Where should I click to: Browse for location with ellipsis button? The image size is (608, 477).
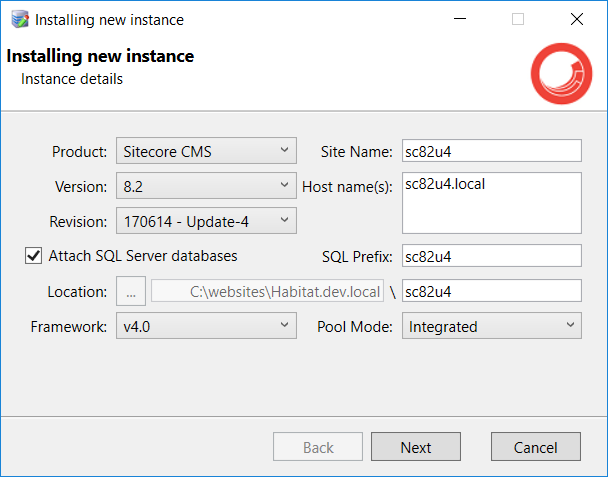tap(131, 291)
